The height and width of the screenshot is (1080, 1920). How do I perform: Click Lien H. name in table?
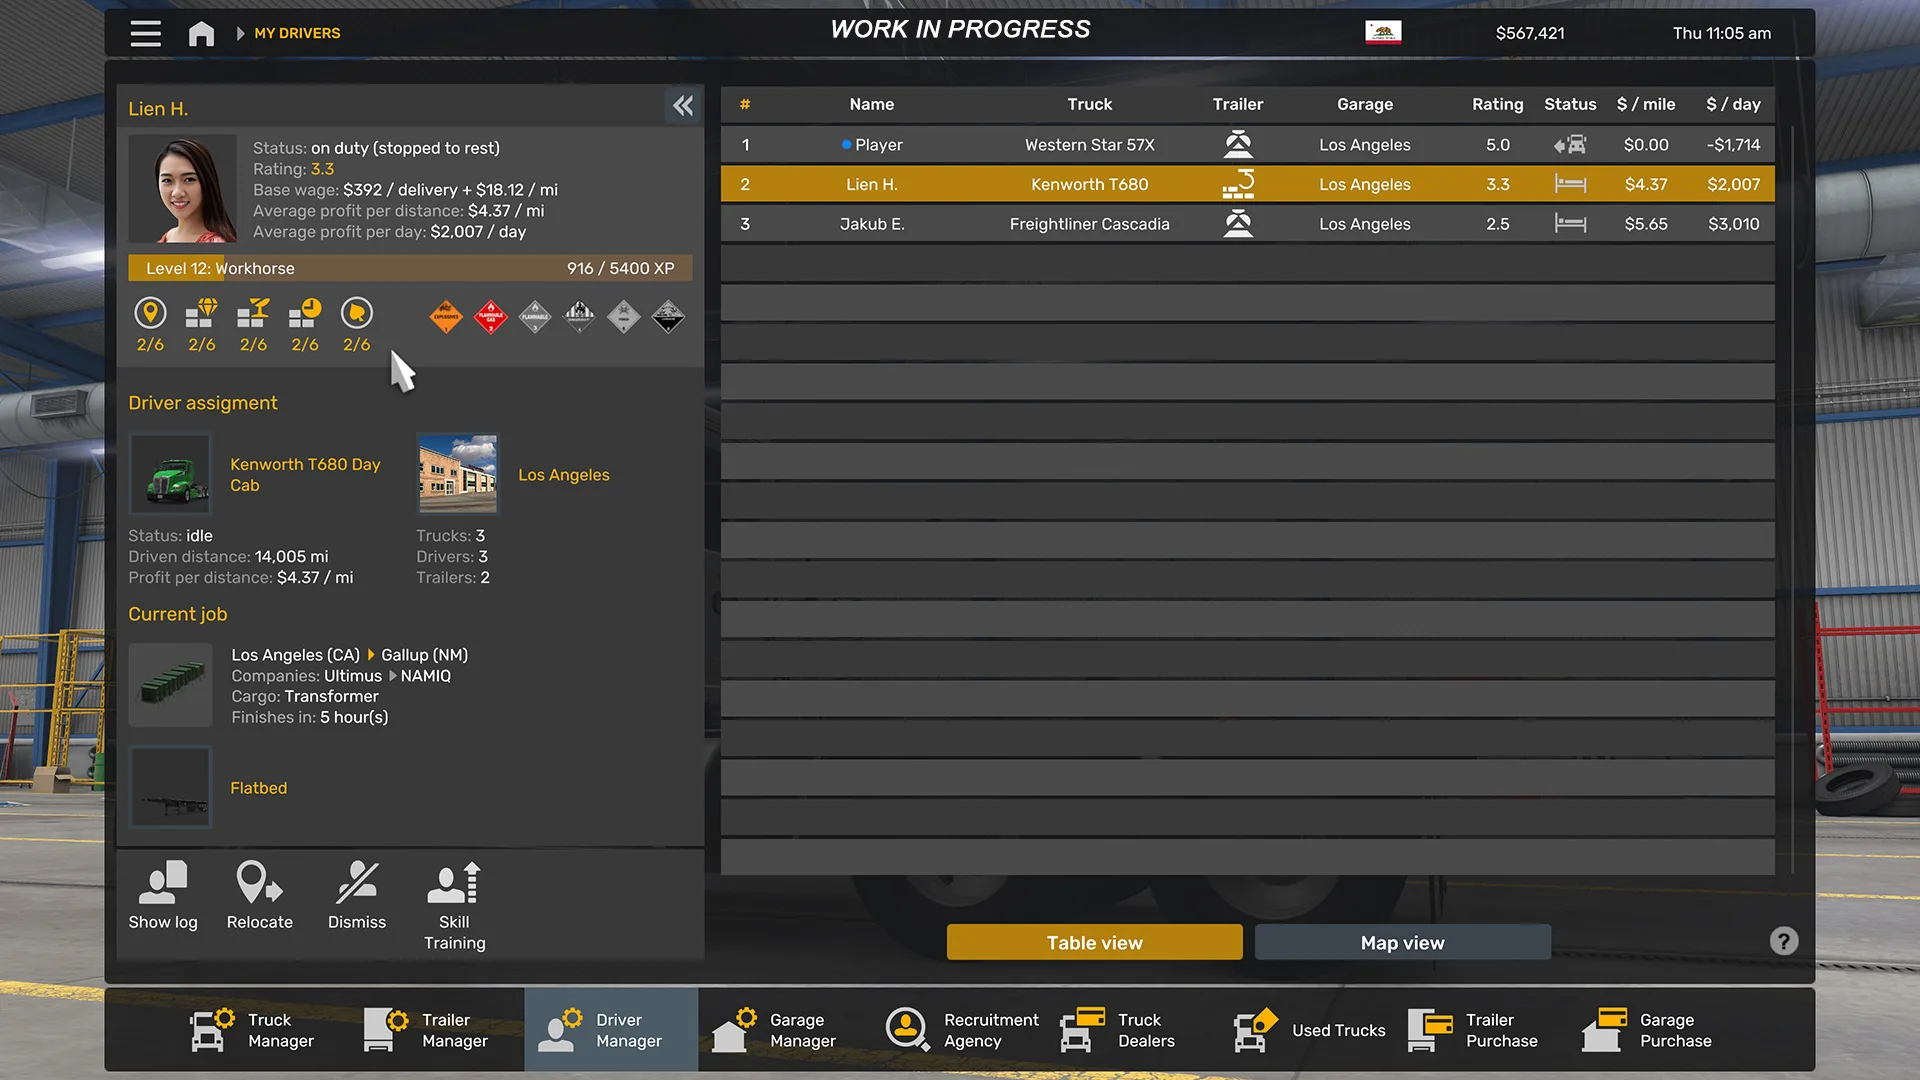(x=872, y=184)
